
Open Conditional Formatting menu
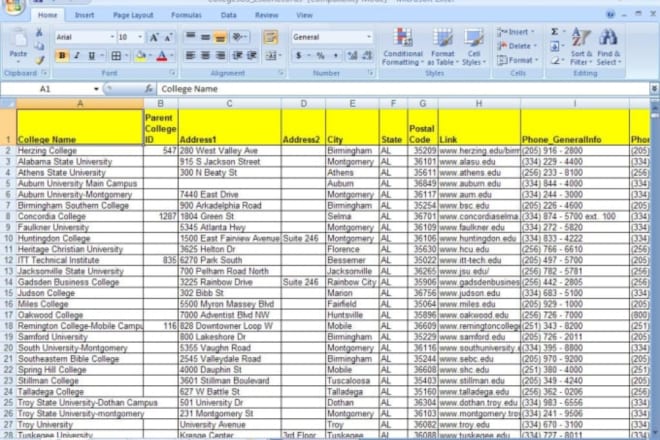[x=403, y=47]
